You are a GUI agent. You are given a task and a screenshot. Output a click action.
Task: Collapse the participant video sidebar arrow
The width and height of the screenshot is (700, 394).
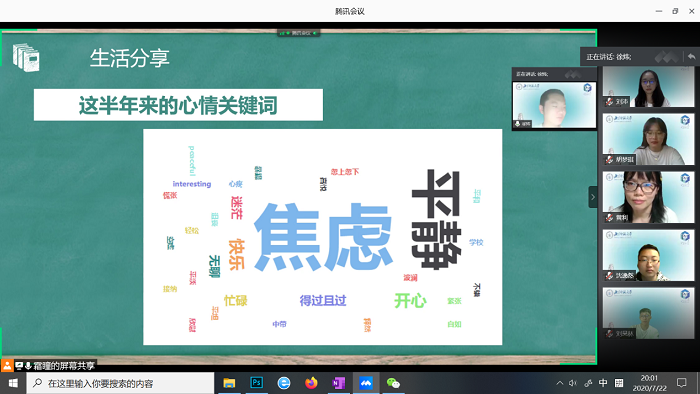coord(593,197)
